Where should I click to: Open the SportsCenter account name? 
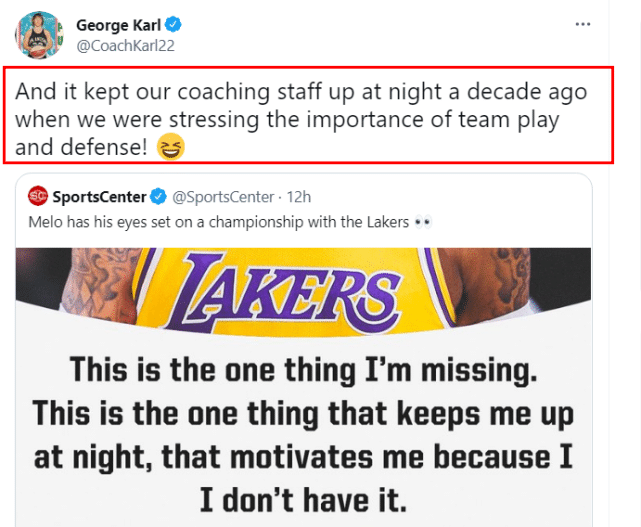99,196
